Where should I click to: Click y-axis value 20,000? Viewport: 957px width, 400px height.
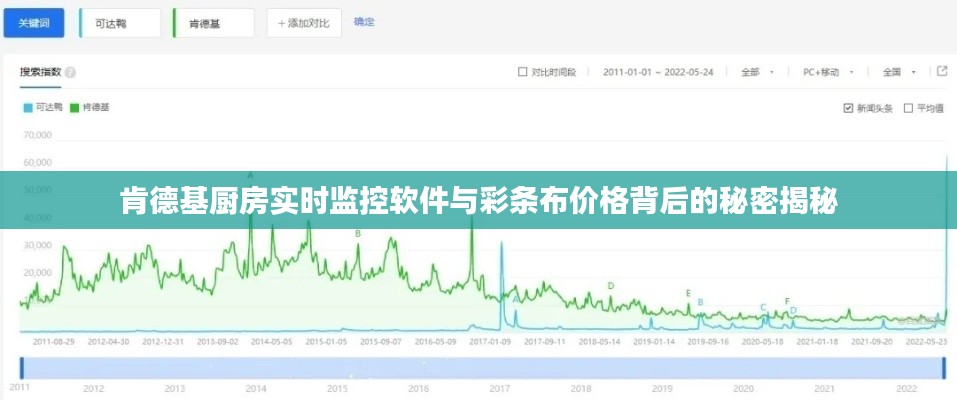point(37,273)
